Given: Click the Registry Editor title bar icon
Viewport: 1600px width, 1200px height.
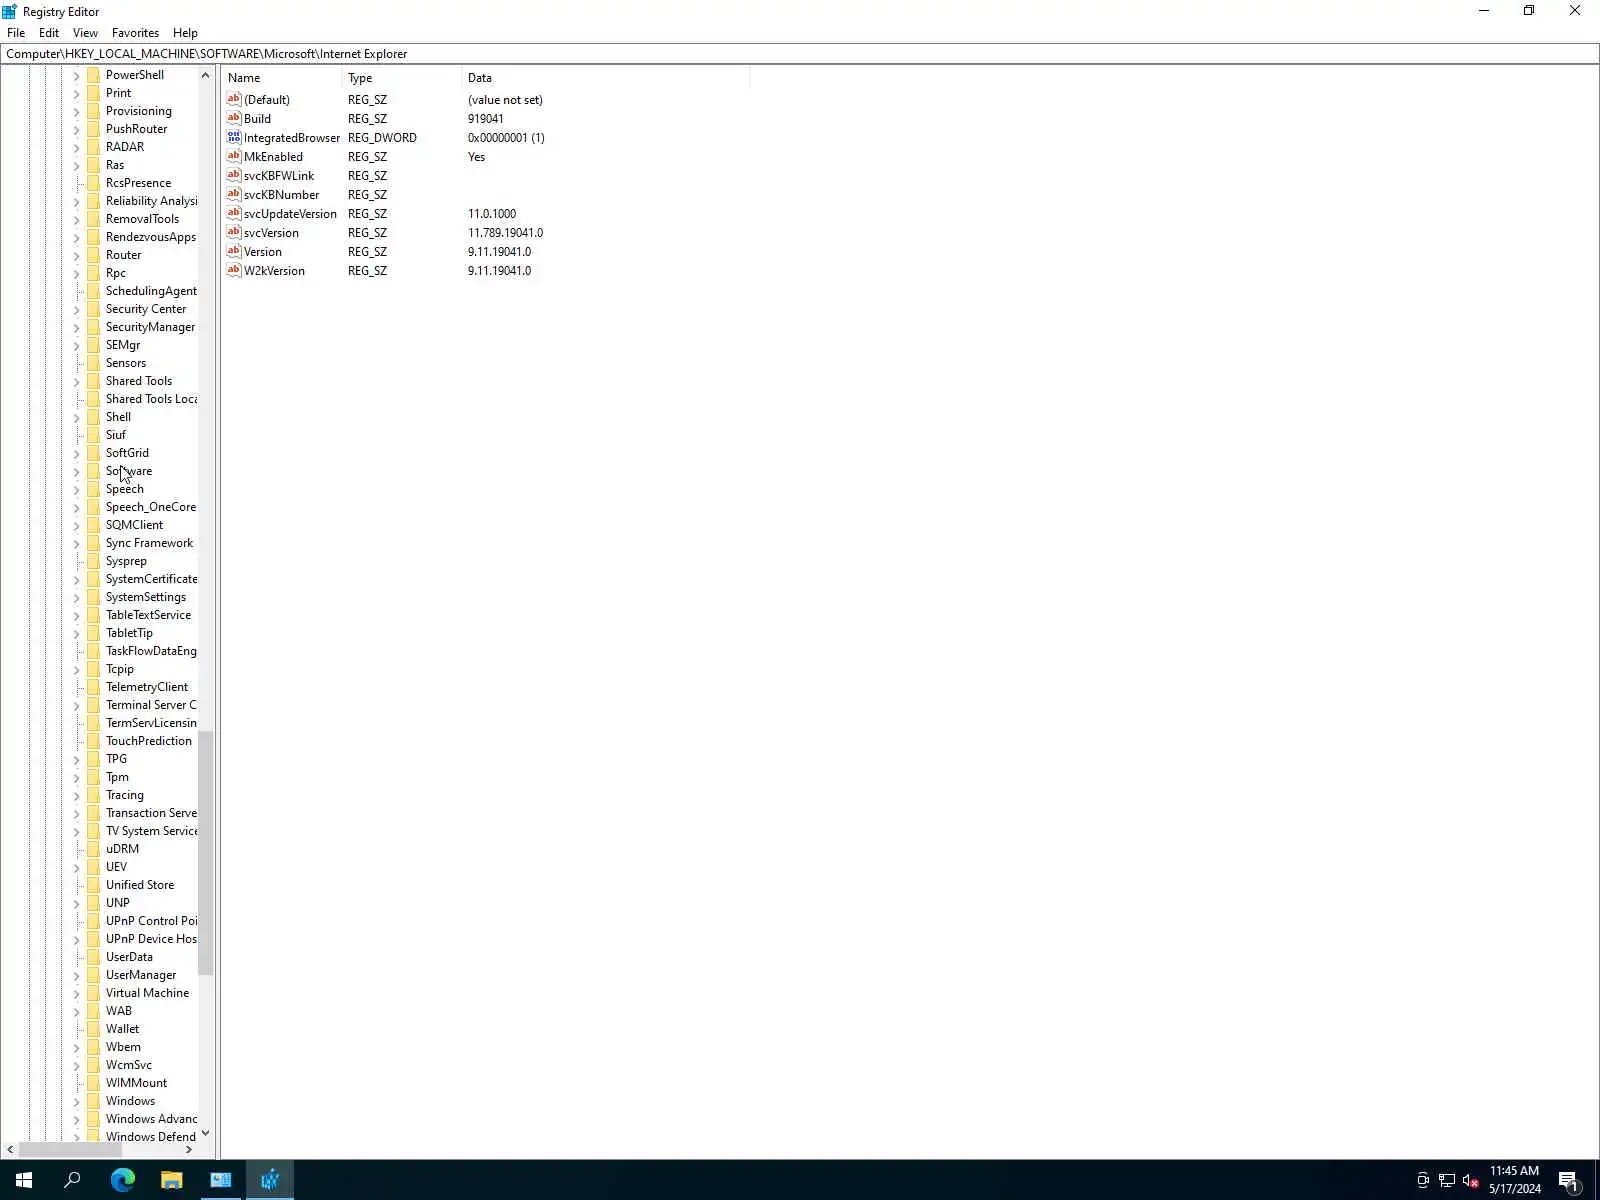Looking at the screenshot, I should [x=10, y=11].
